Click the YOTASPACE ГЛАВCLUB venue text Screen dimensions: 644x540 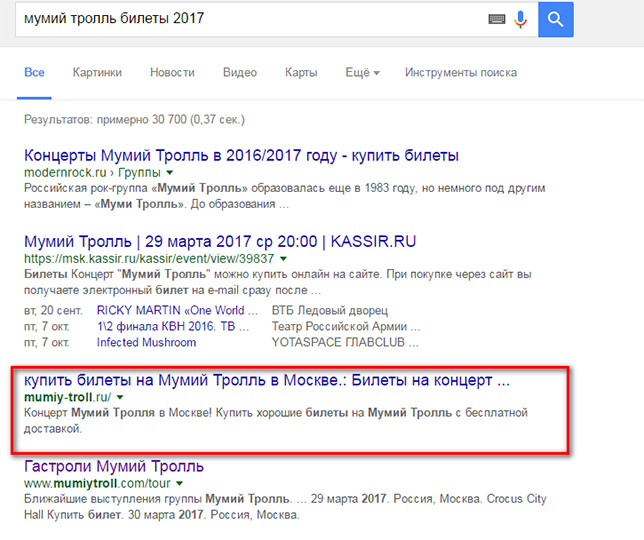pos(345,342)
